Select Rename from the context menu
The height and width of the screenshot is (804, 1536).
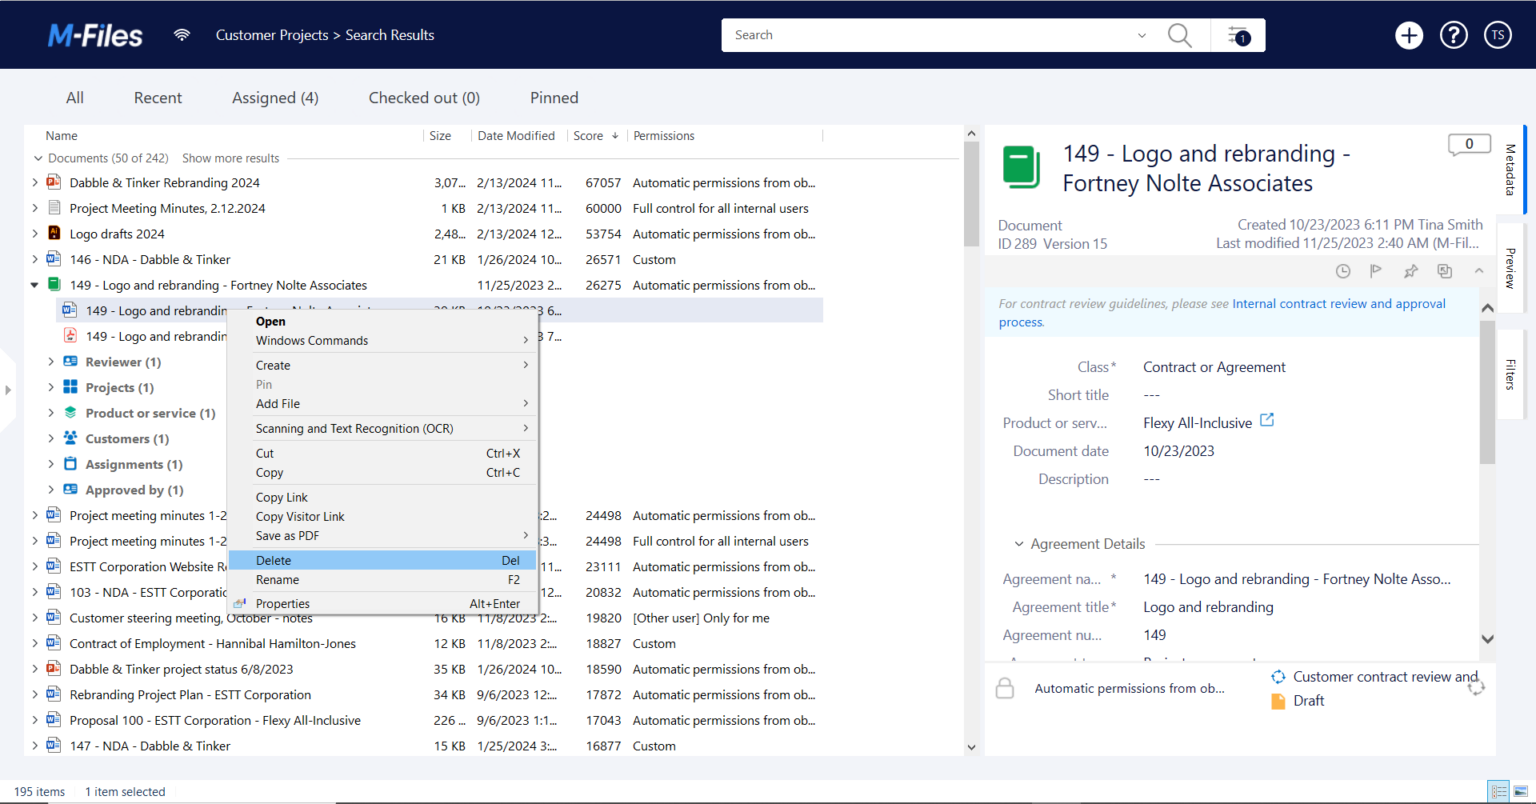pos(277,579)
